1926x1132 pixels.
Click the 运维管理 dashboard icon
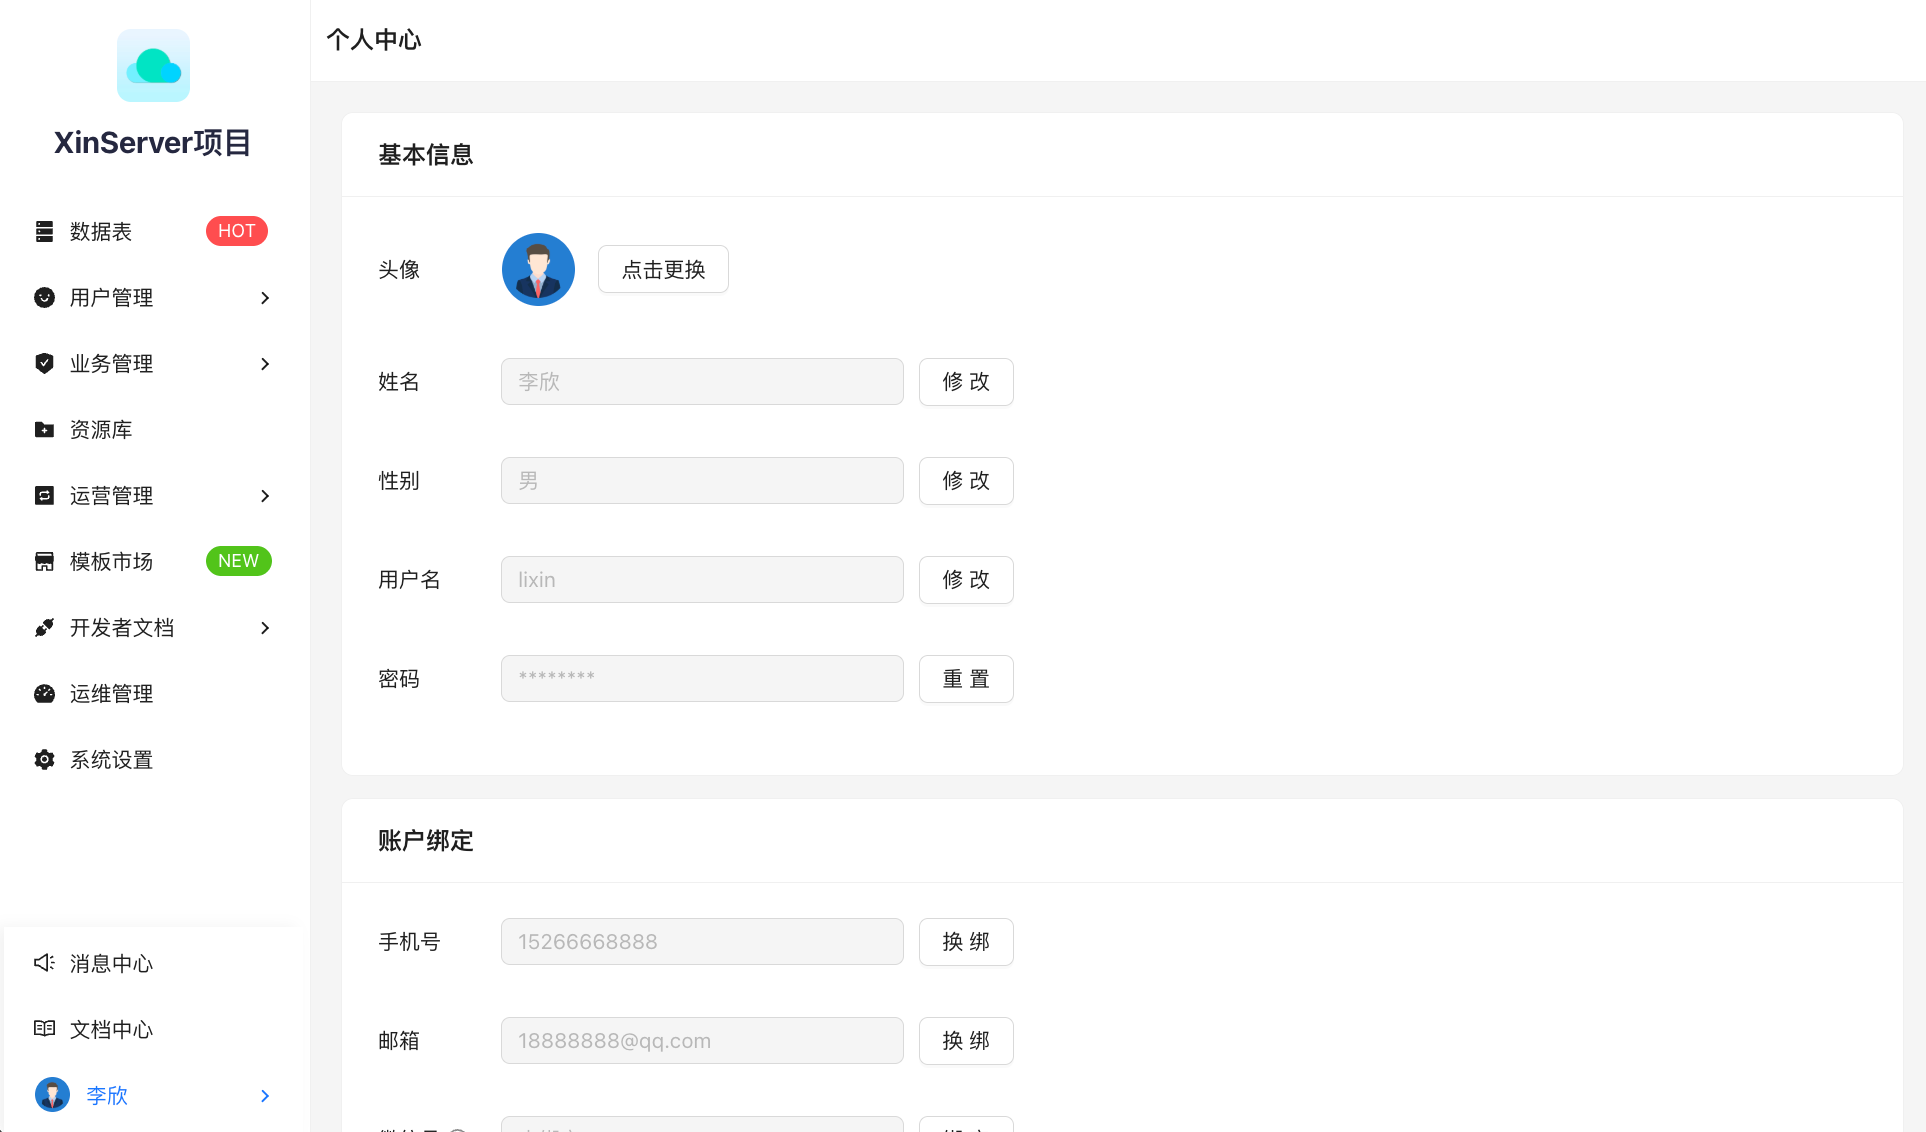[44, 693]
